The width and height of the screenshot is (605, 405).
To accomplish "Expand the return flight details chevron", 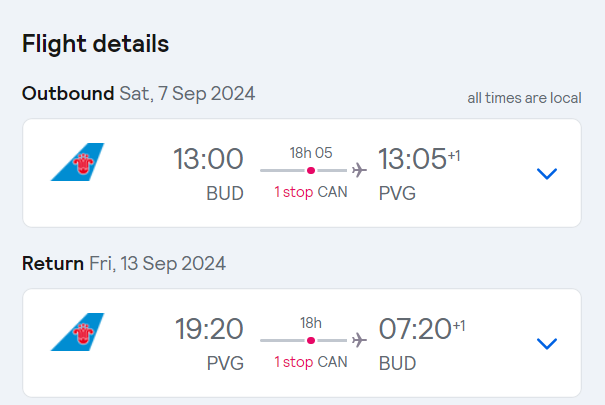I will 547,343.
